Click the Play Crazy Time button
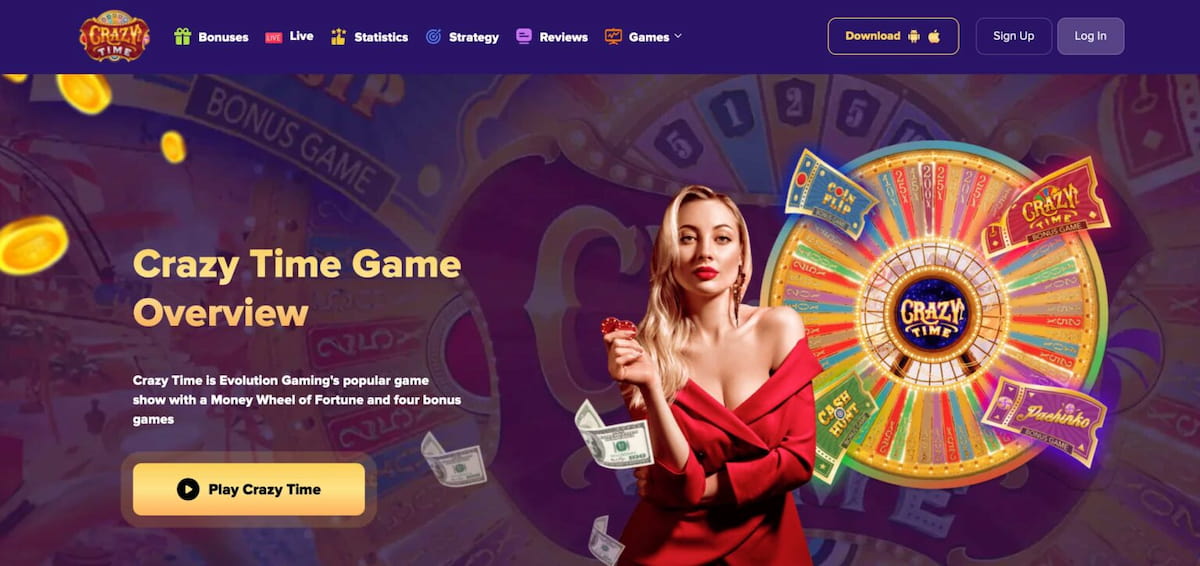 249,489
